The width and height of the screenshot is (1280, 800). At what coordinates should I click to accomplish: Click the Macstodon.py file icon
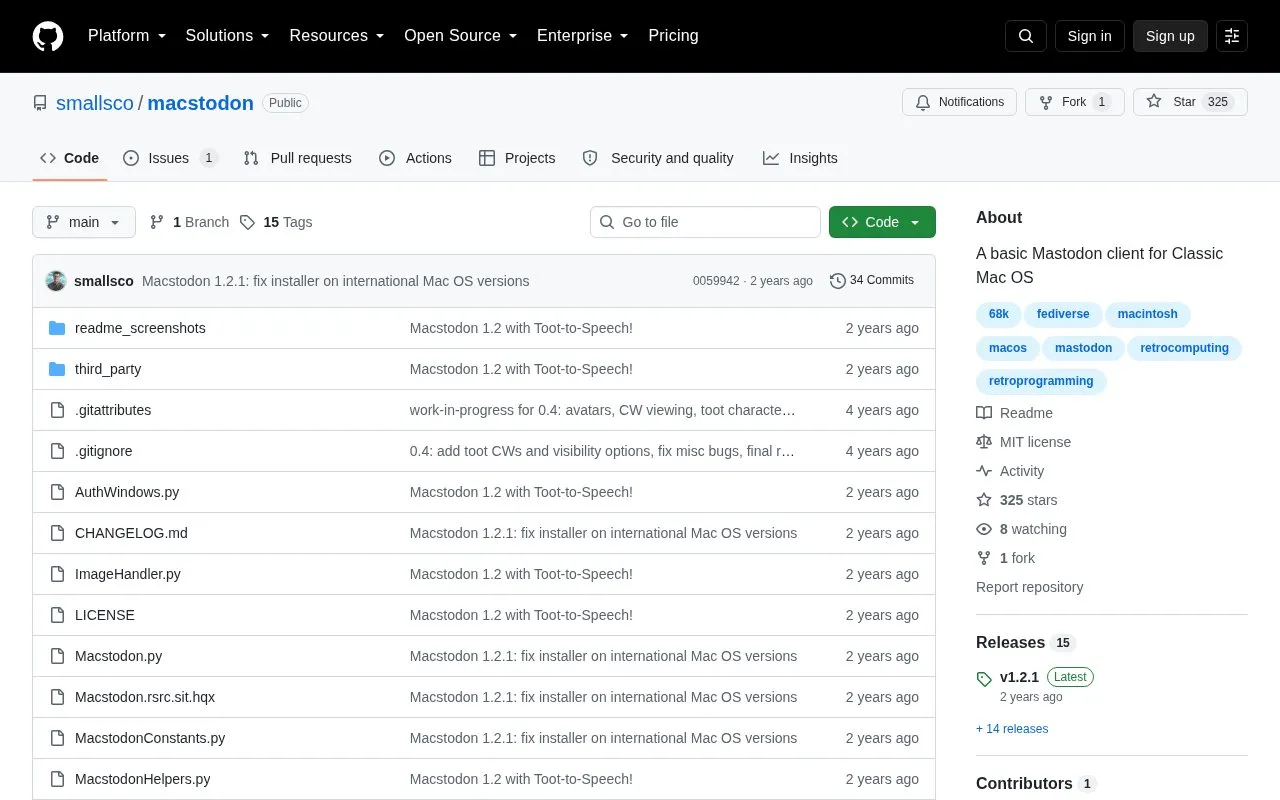click(57, 656)
